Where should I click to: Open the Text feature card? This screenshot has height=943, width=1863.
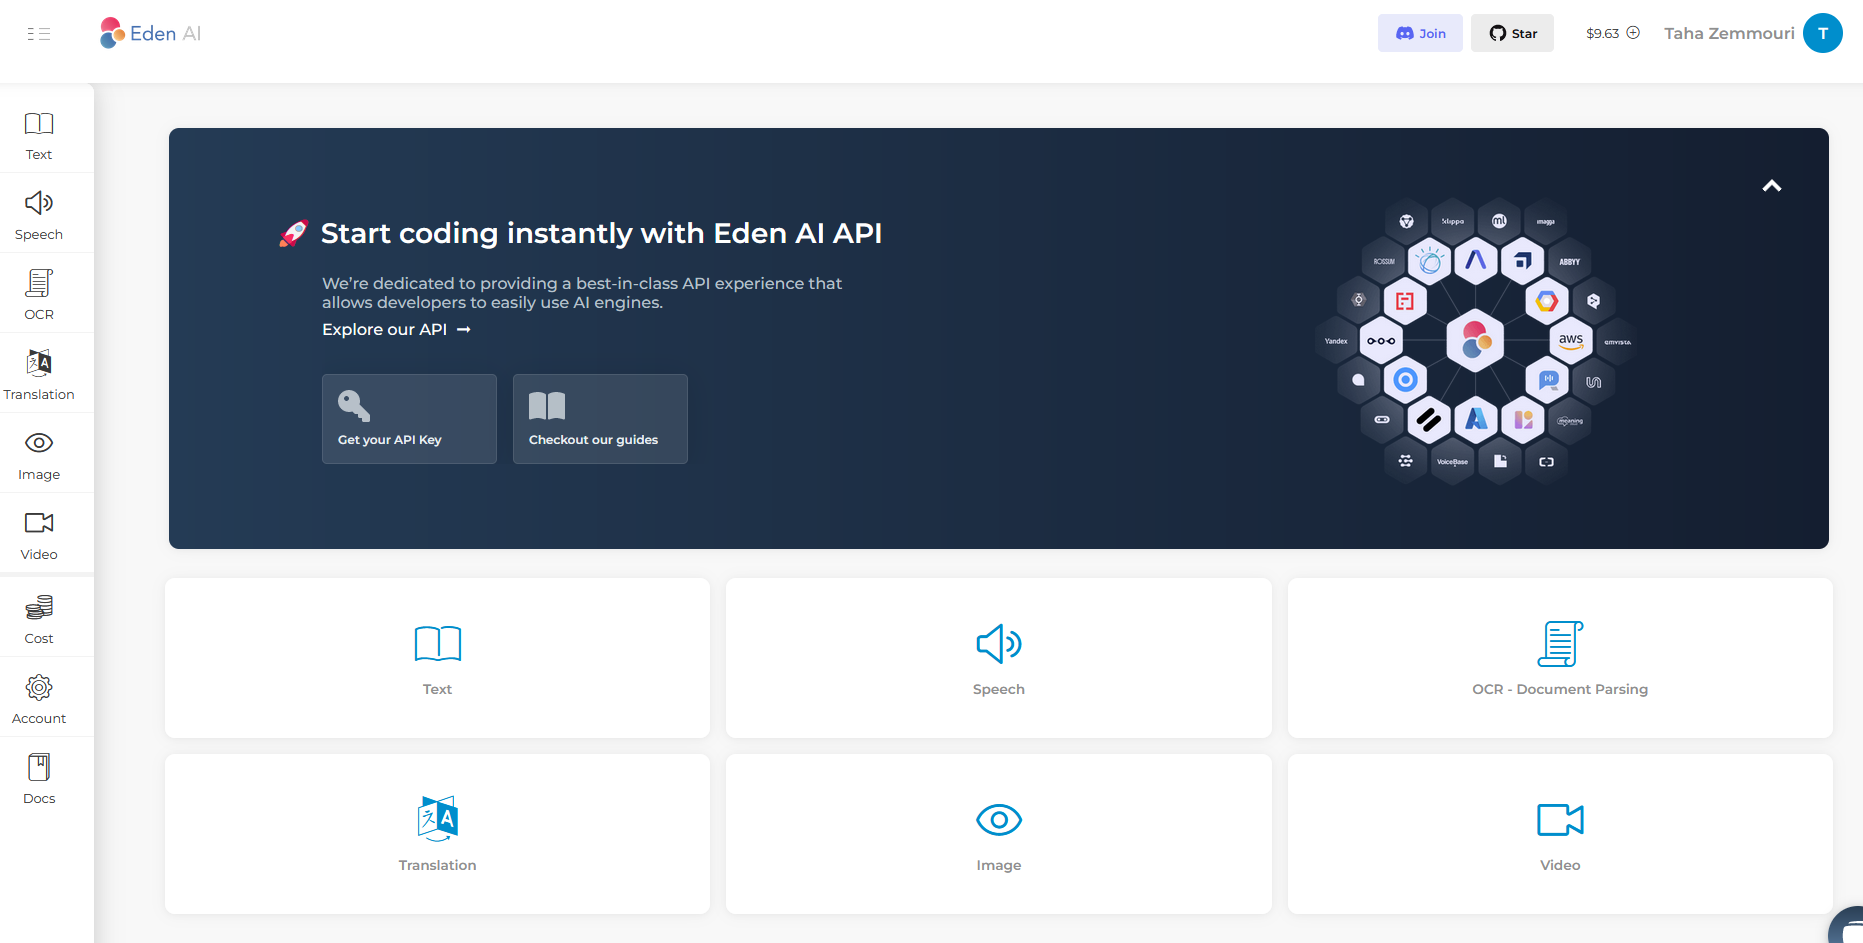click(x=437, y=658)
